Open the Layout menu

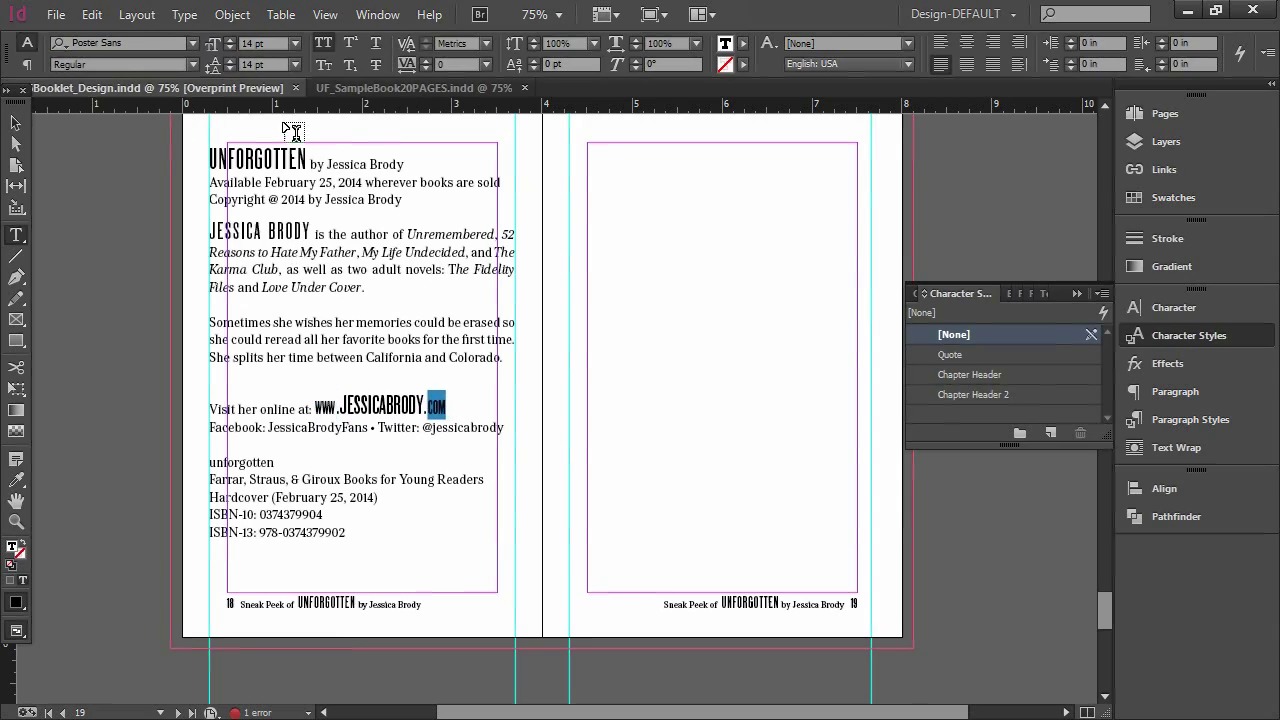click(137, 15)
